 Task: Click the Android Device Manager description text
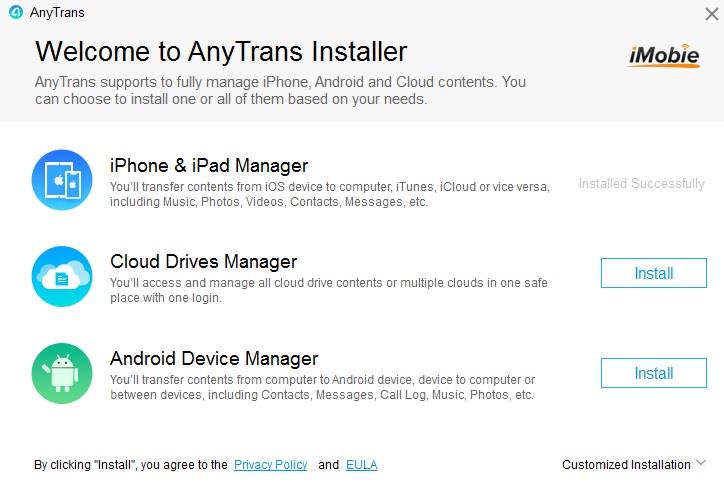[322, 387]
